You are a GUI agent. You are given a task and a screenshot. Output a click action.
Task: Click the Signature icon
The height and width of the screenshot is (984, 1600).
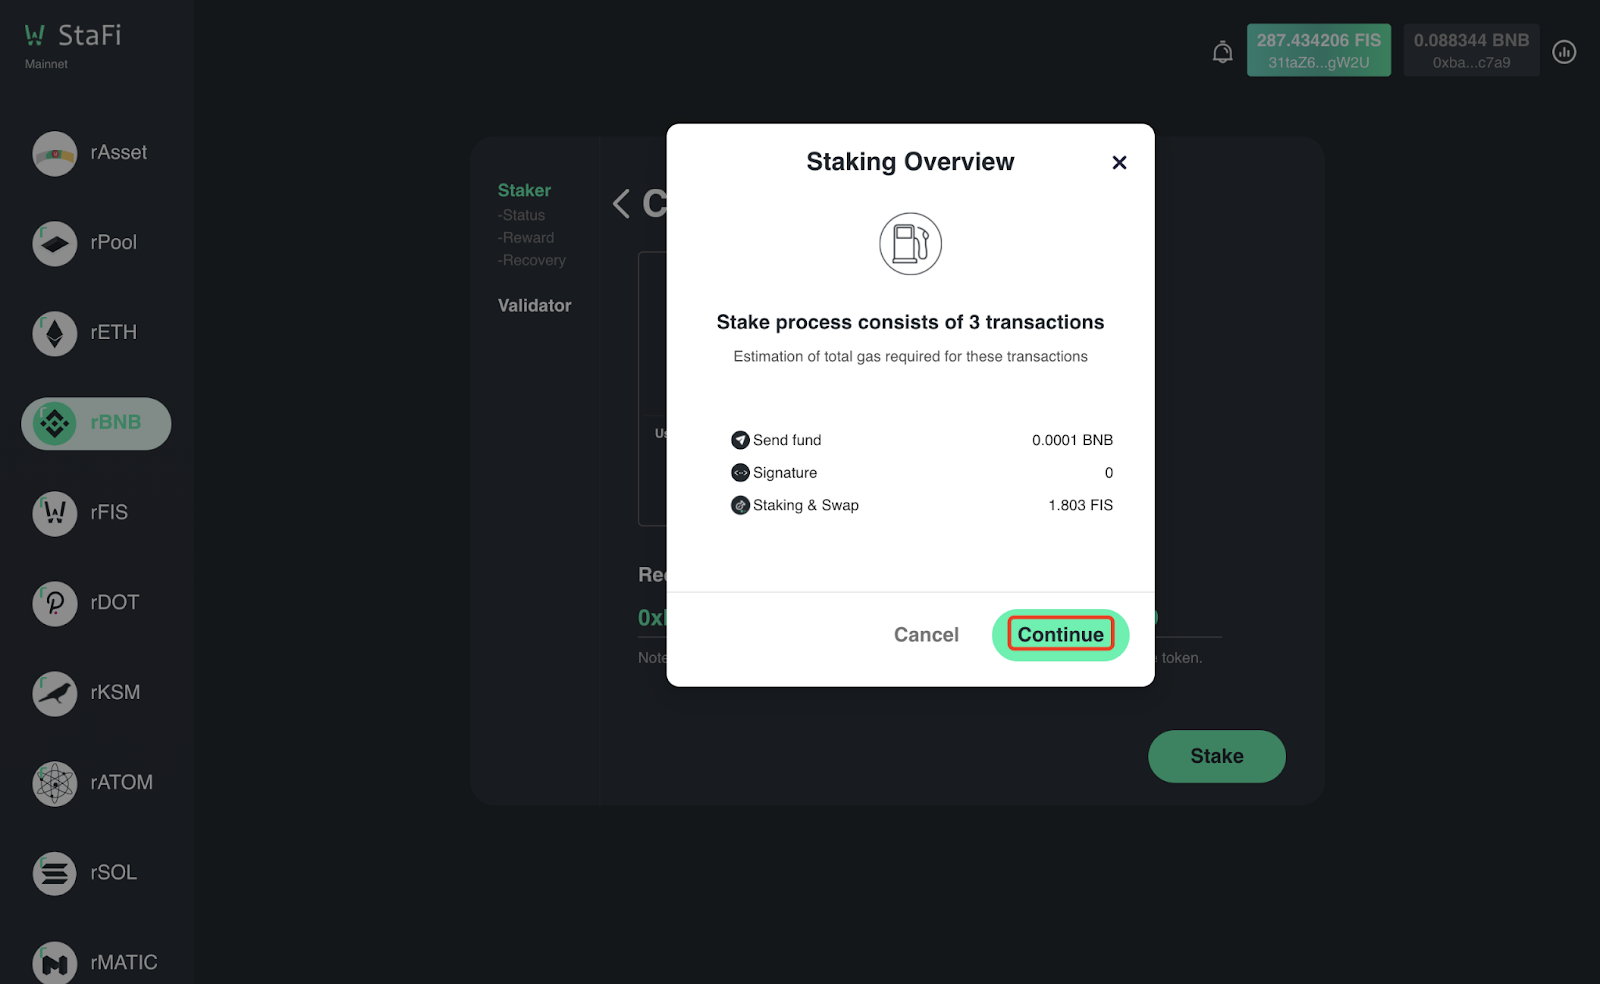pos(740,473)
